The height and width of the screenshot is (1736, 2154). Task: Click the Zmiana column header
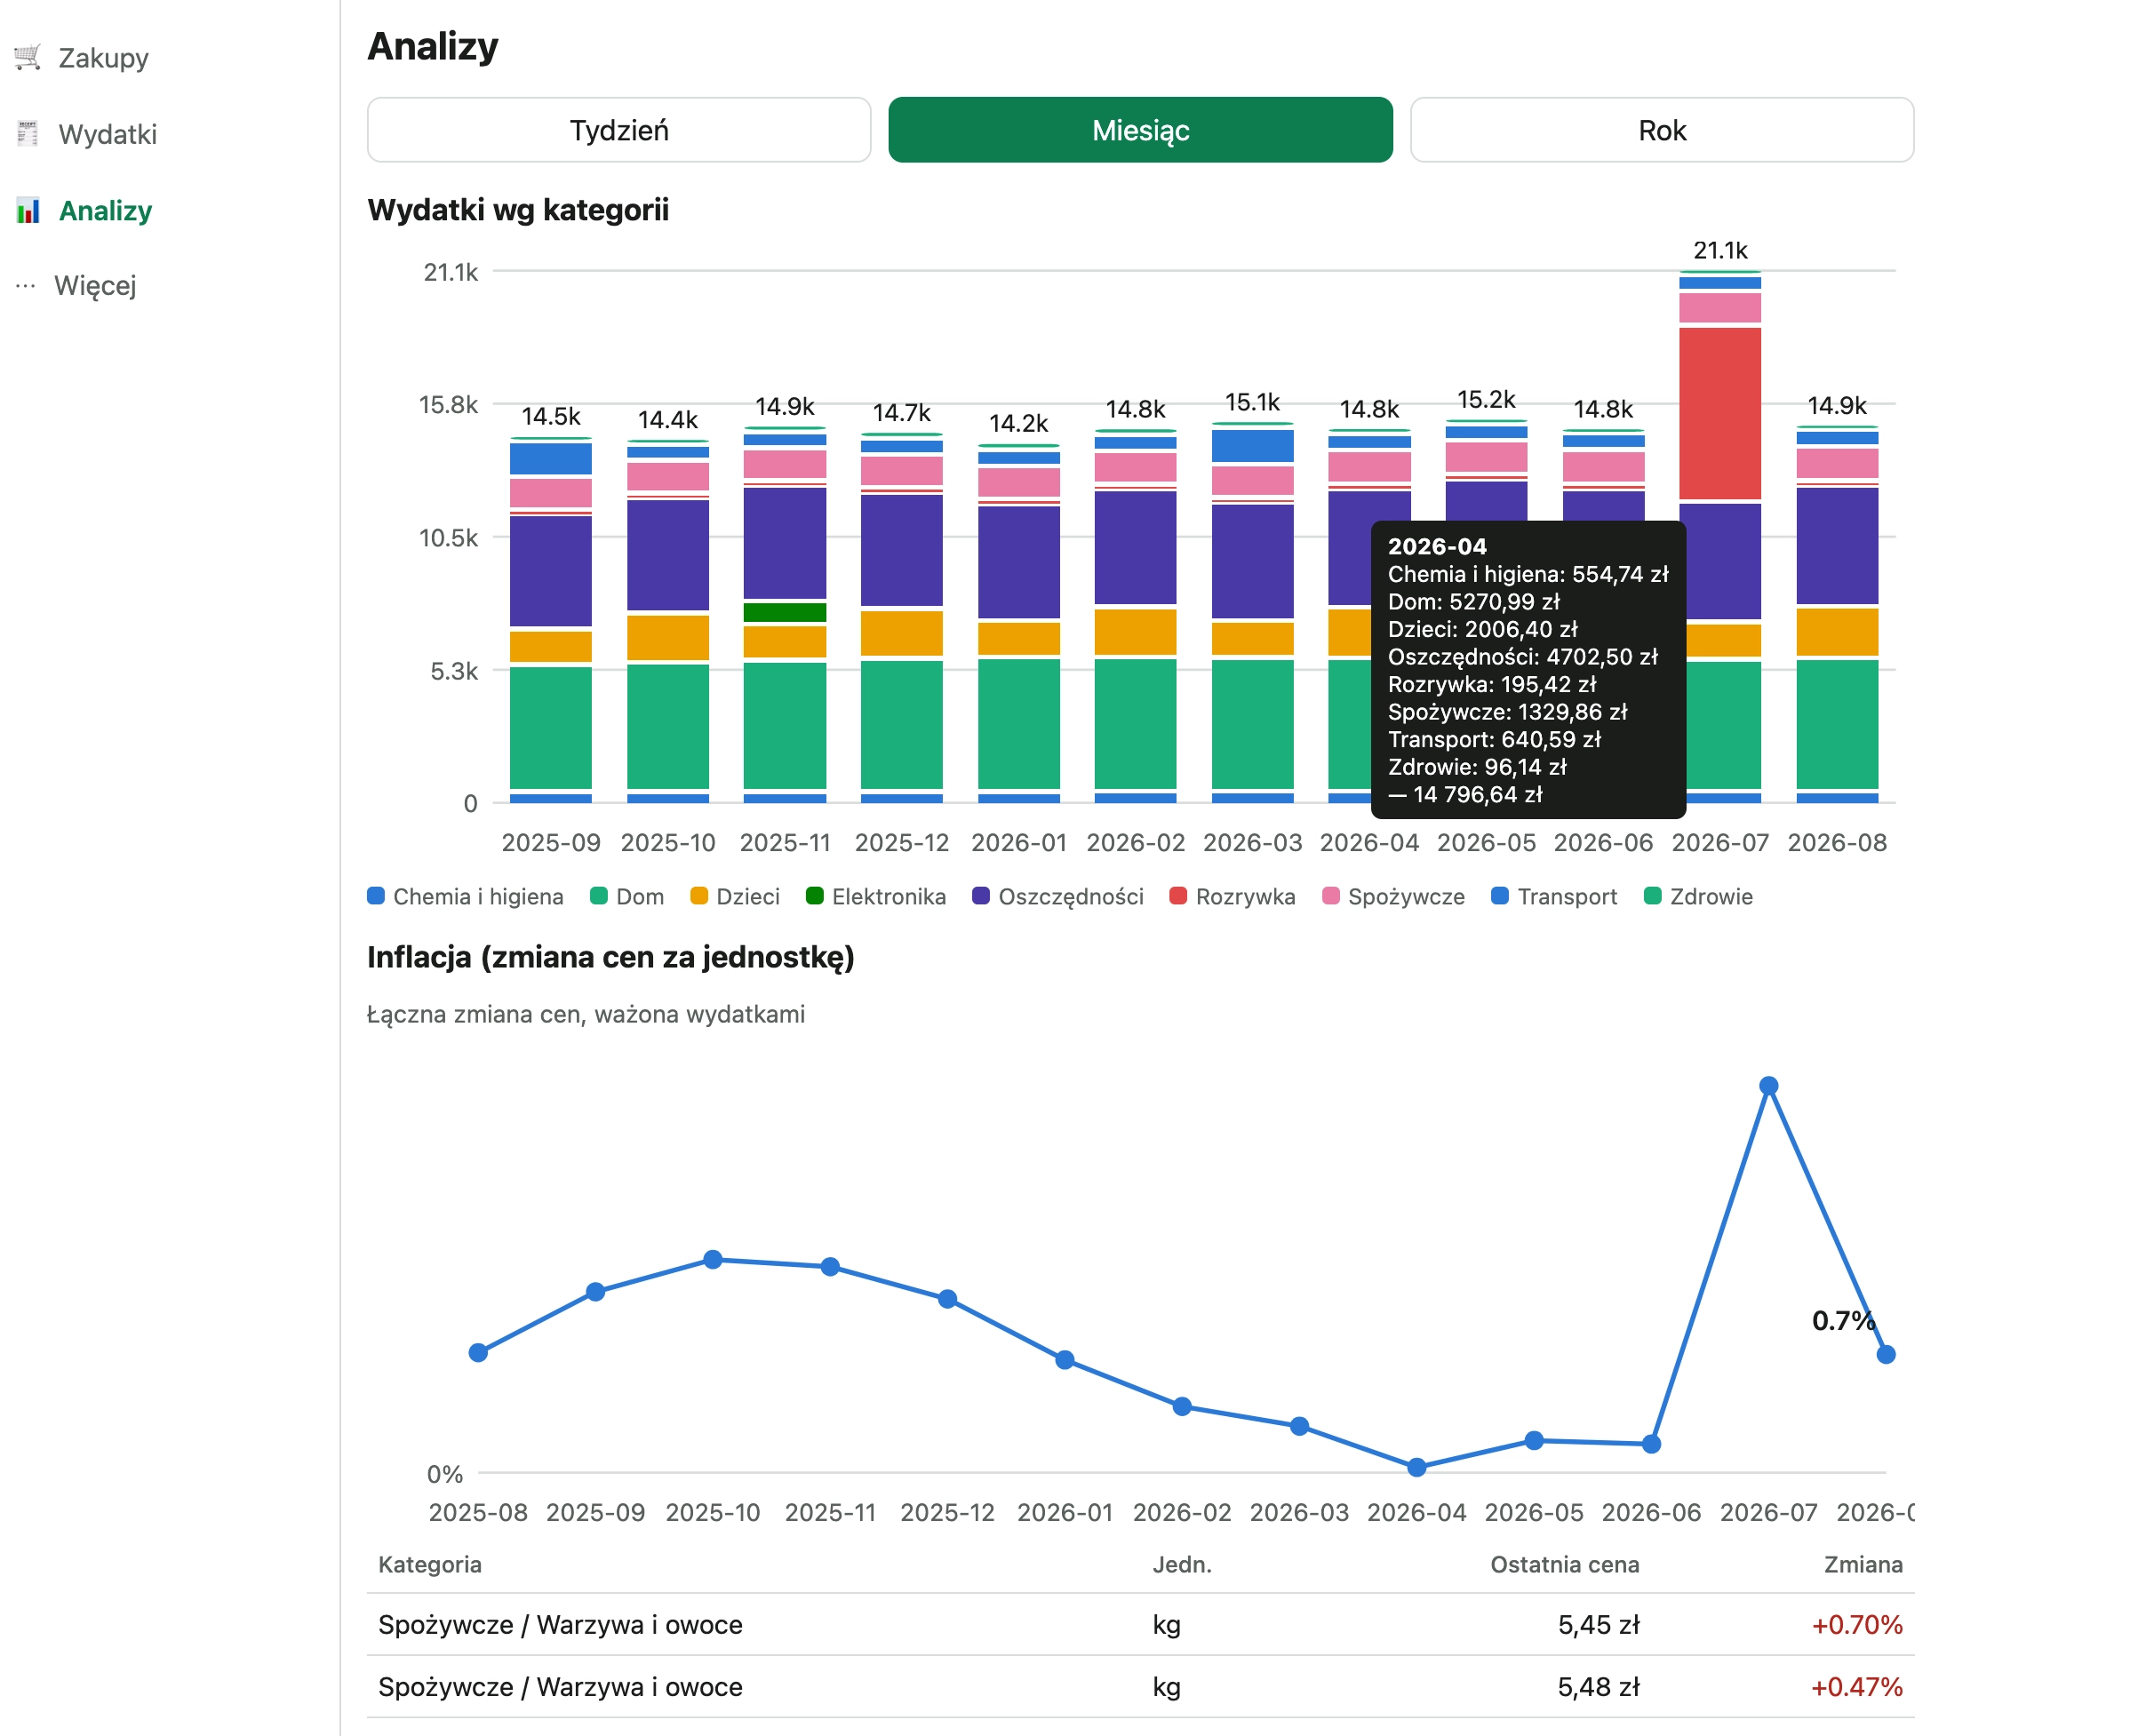point(1863,1564)
